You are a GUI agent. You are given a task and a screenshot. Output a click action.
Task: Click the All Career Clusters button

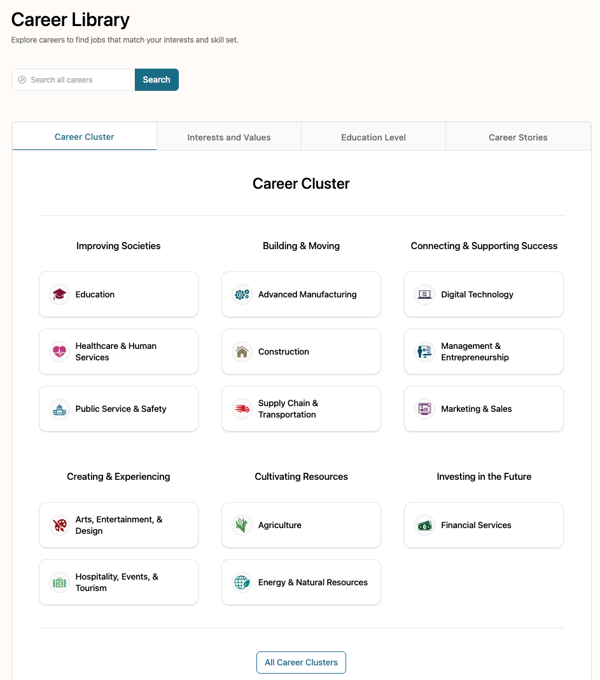[301, 662]
